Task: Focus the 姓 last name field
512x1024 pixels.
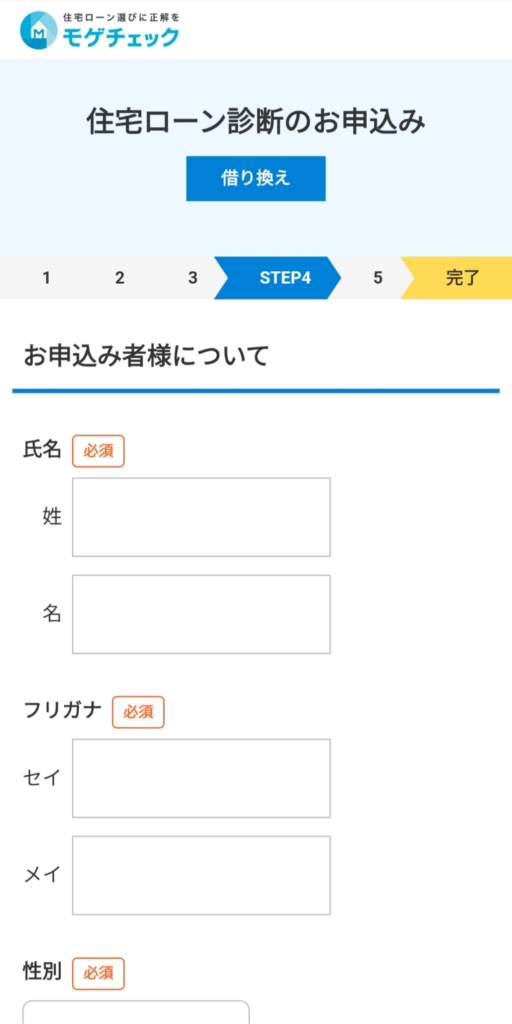Action: coord(201,517)
